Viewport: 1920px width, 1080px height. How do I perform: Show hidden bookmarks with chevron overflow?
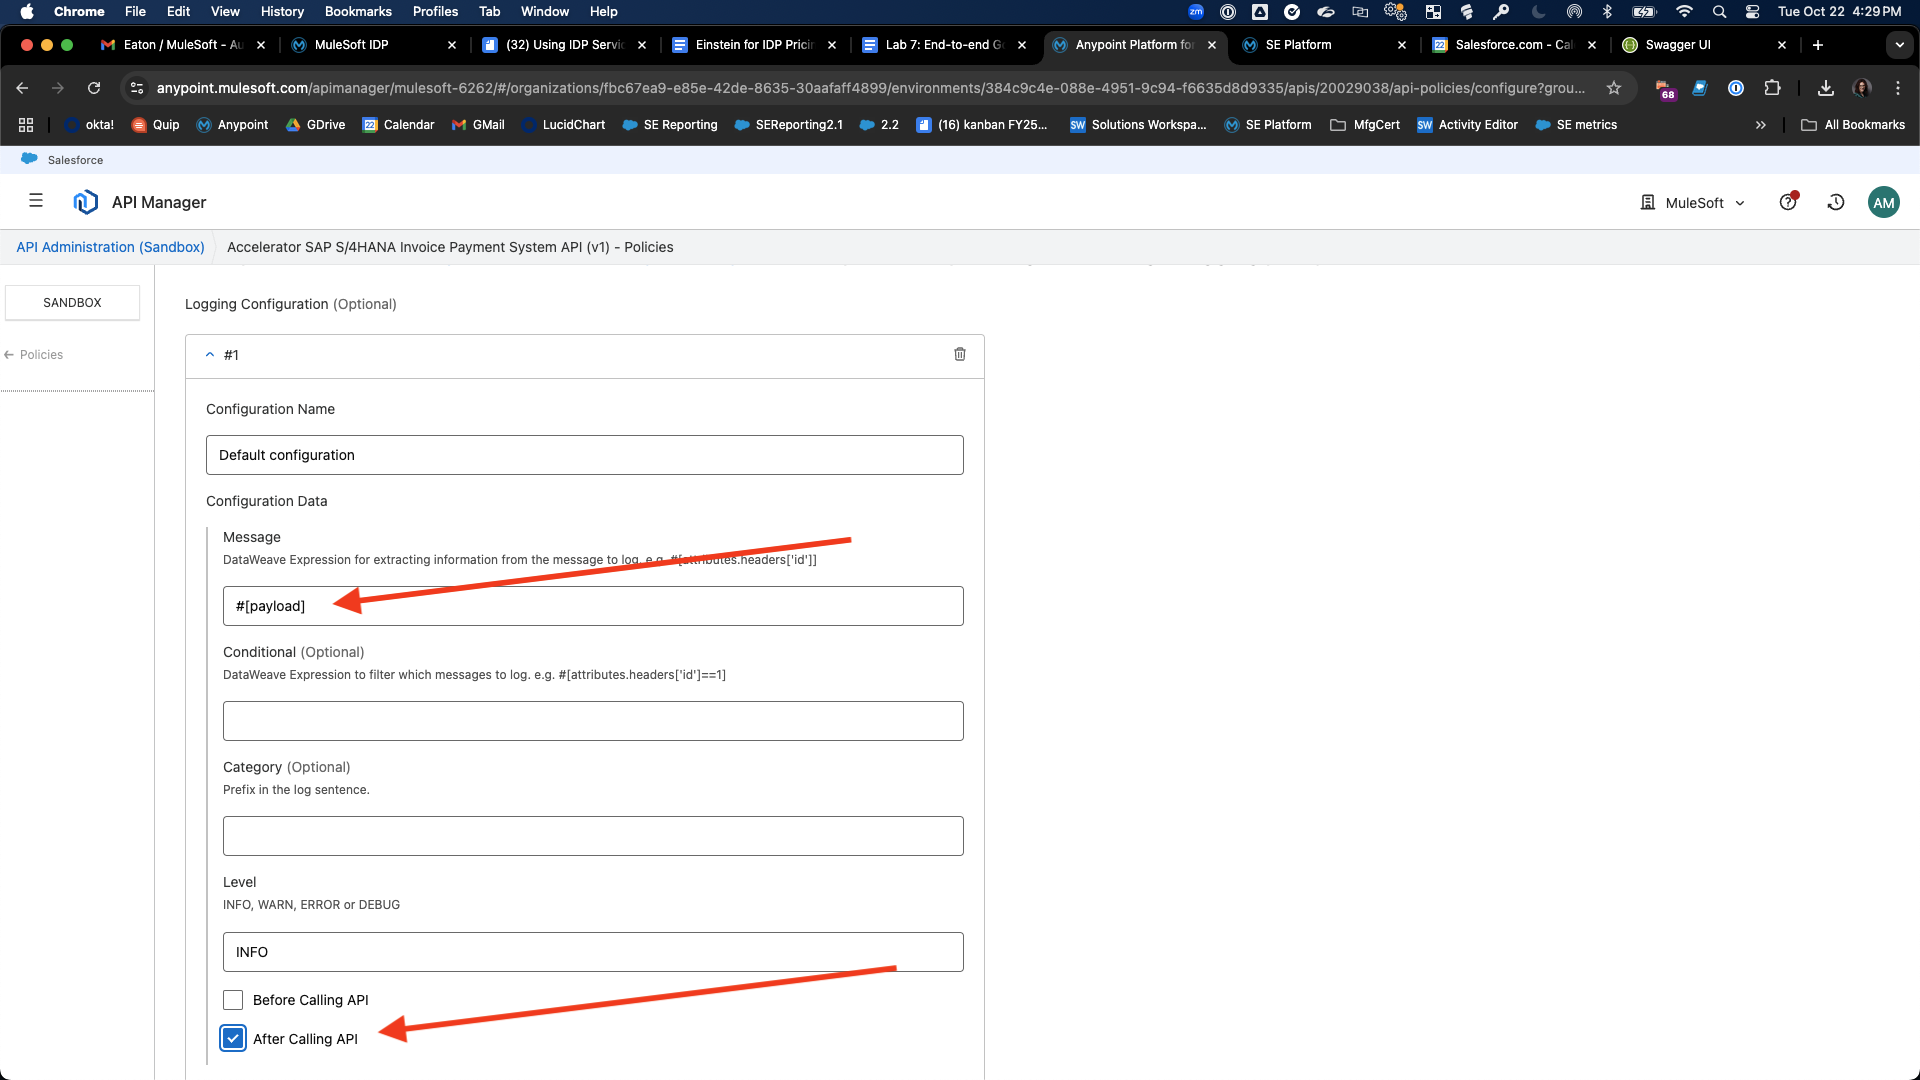(1760, 125)
